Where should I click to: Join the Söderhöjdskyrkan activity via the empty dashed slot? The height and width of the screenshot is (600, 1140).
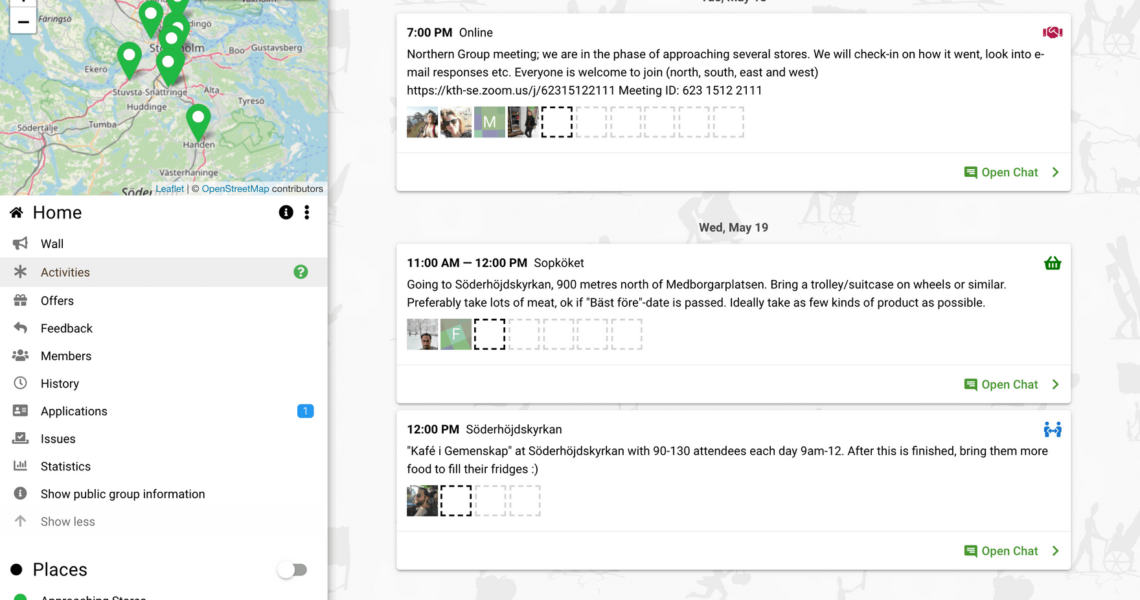(456, 500)
